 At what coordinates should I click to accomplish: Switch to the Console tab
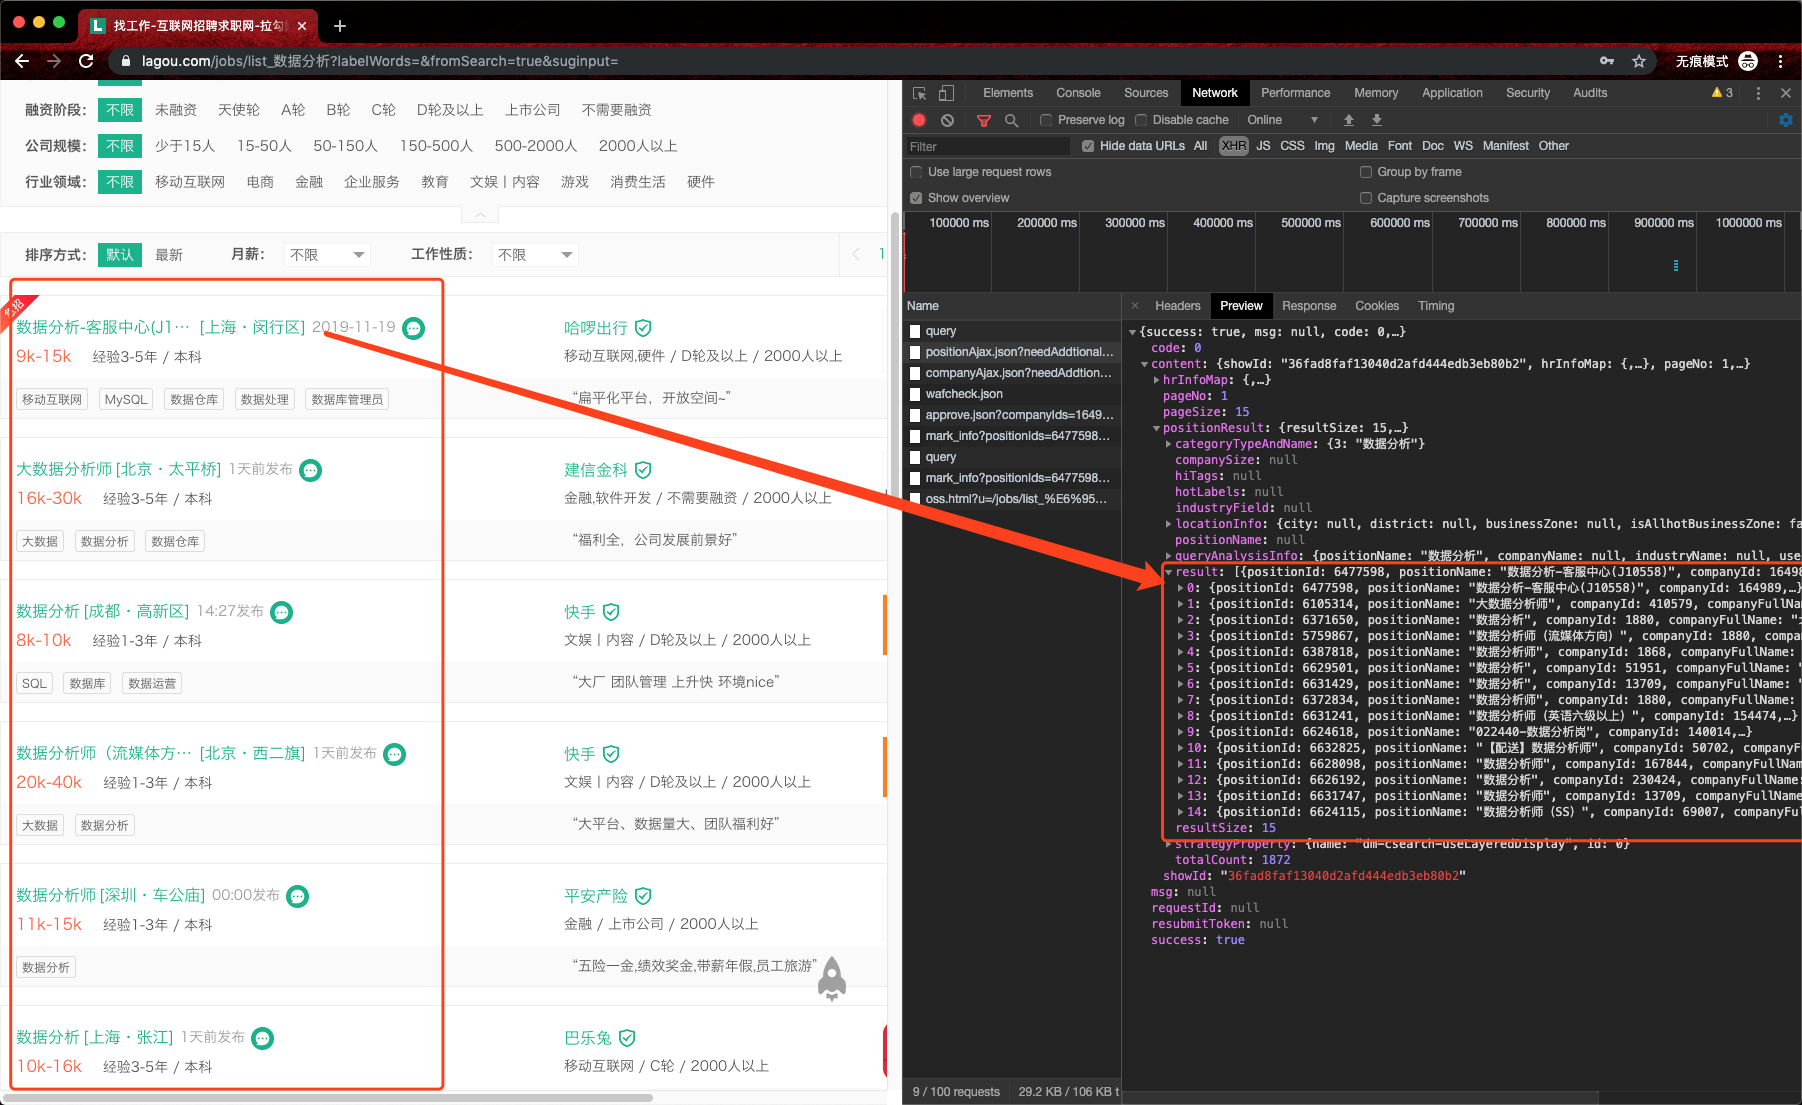pos(1078,93)
